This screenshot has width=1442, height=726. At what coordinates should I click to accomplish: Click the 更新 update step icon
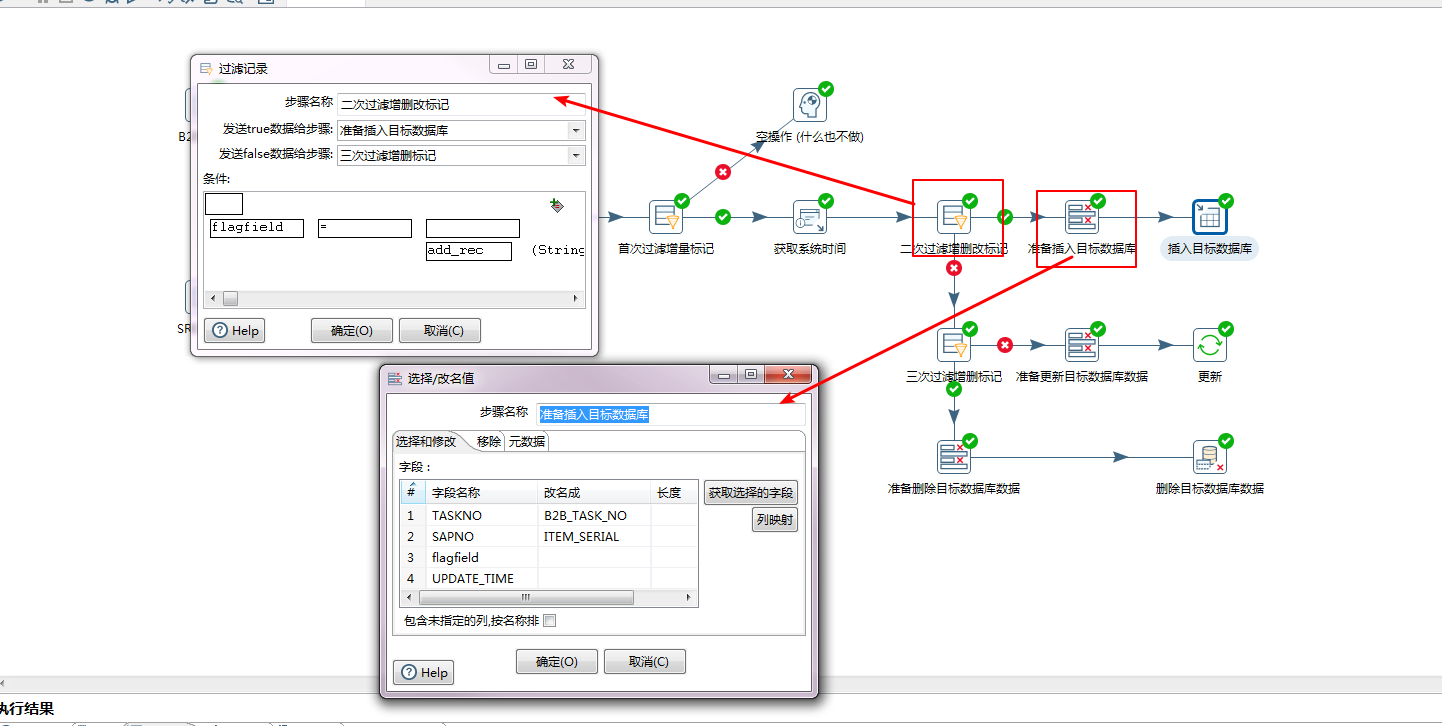1210,345
